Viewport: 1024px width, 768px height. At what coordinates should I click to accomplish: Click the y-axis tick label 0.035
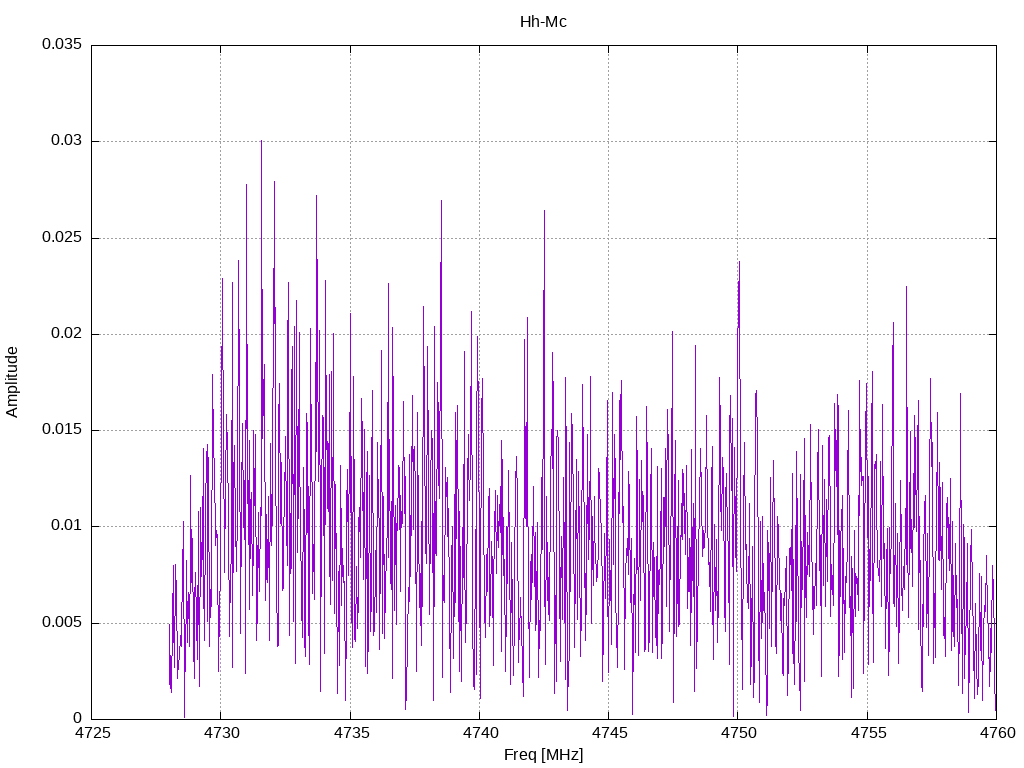[62, 44]
